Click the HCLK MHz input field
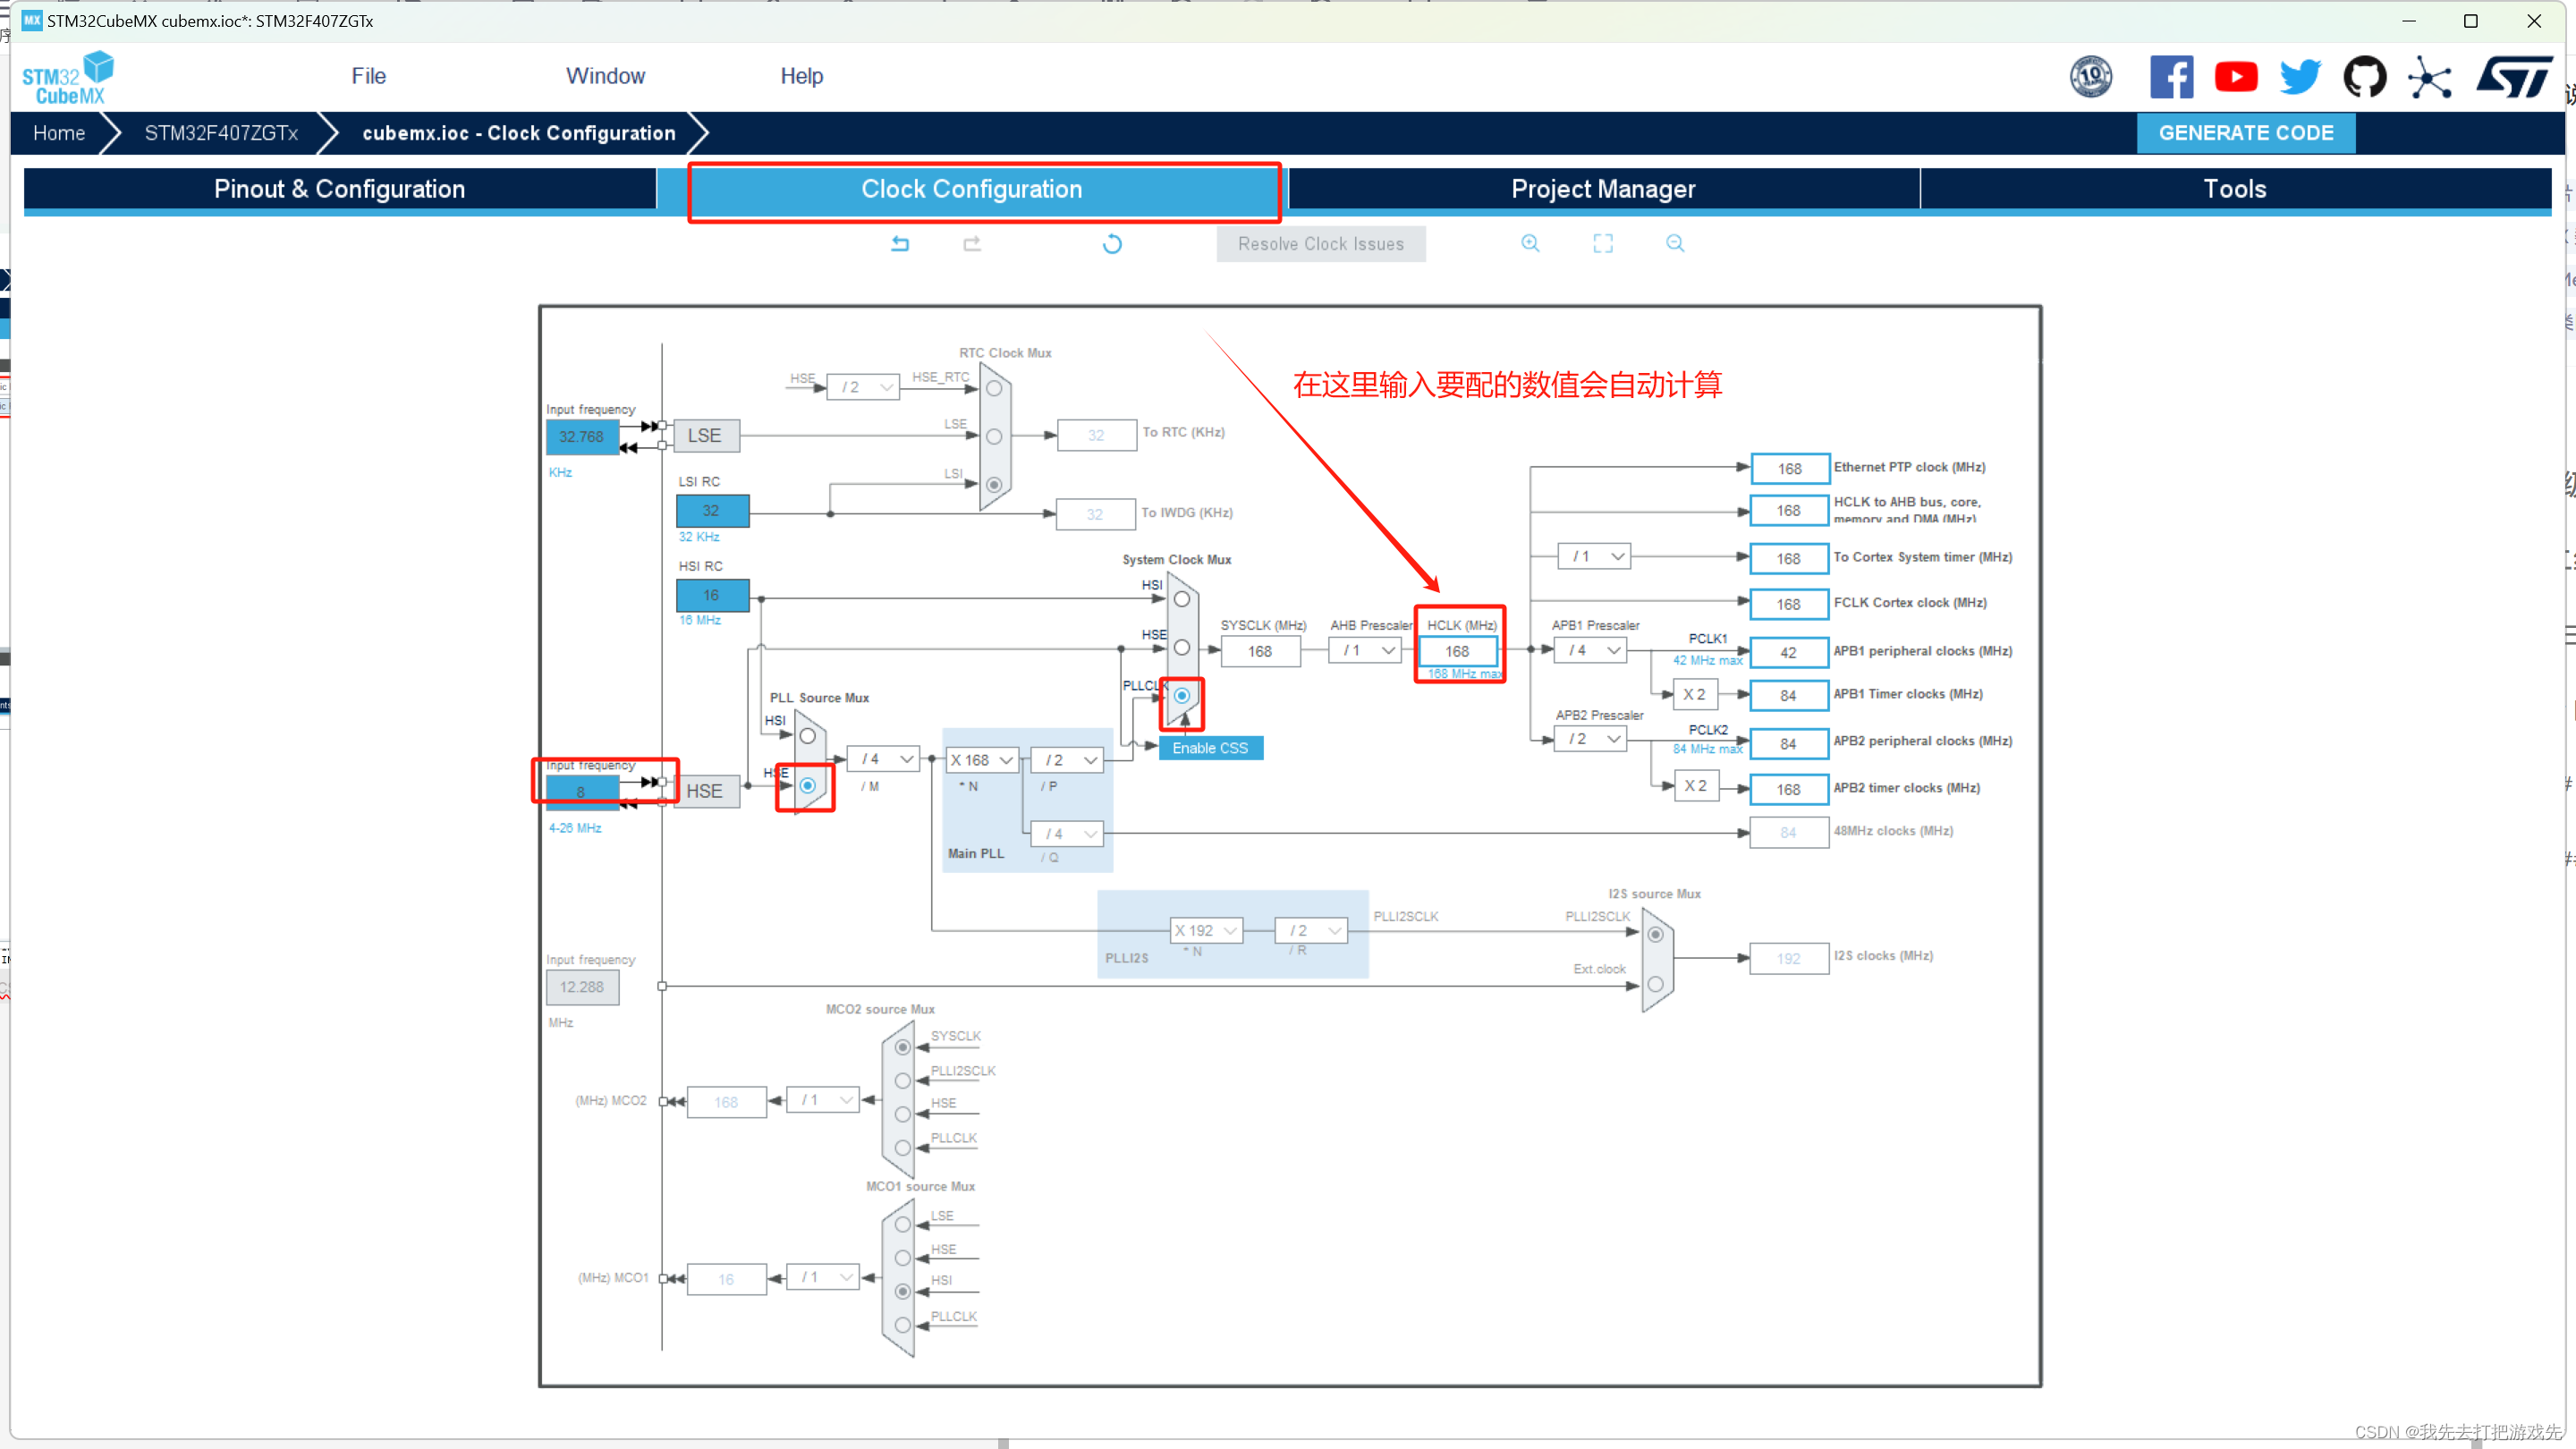The width and height of the screenshot is (2576, 1449). click(x=1456, y=651)
